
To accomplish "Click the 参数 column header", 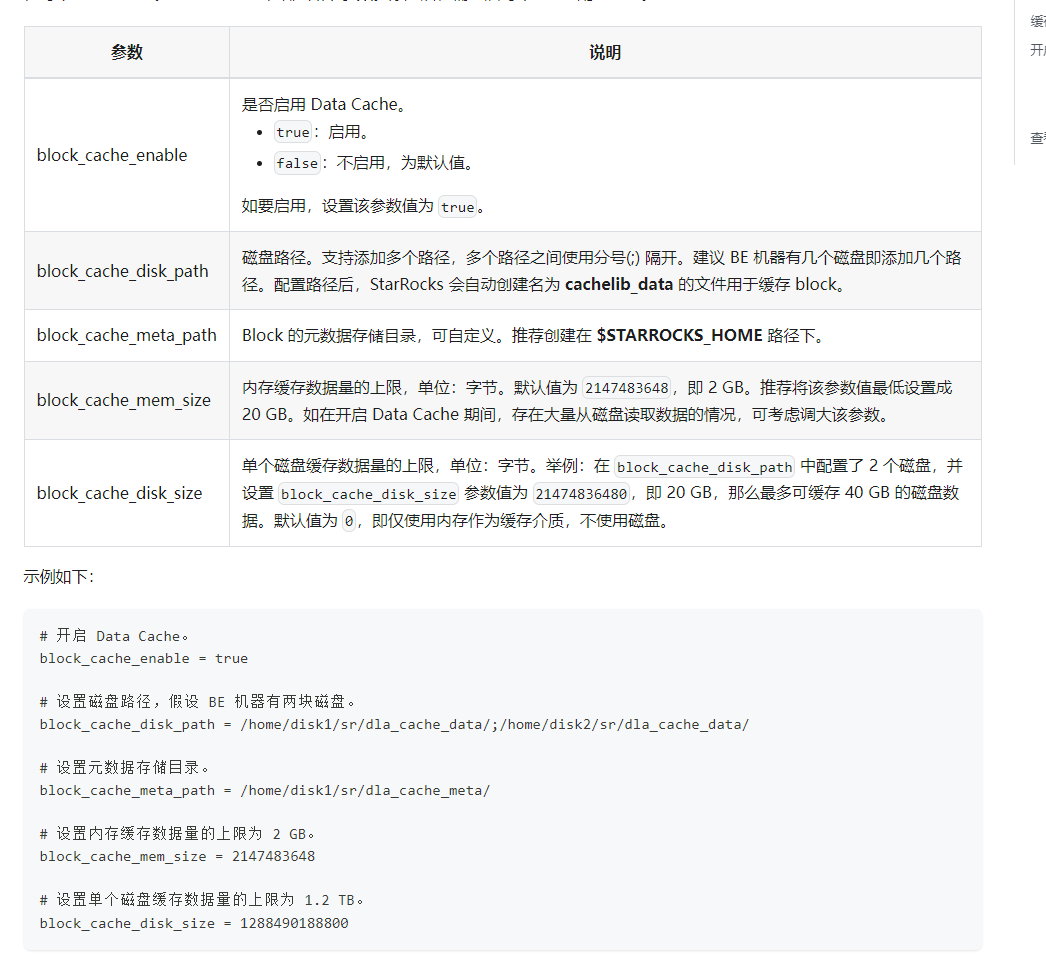I will (127, 52).
